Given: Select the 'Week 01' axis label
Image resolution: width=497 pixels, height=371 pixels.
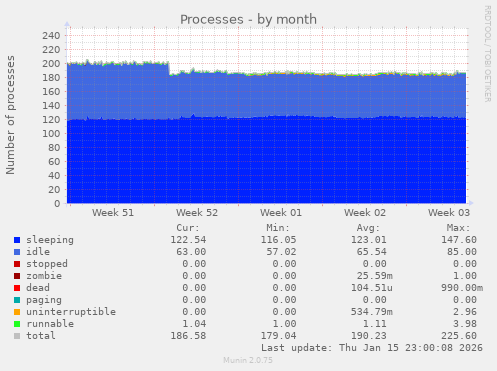Looking at the screenshot, I should [281, 213].
